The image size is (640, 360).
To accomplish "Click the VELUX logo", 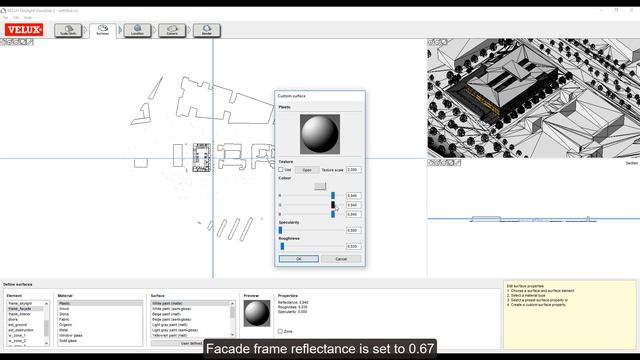I will tap(24, 30).
